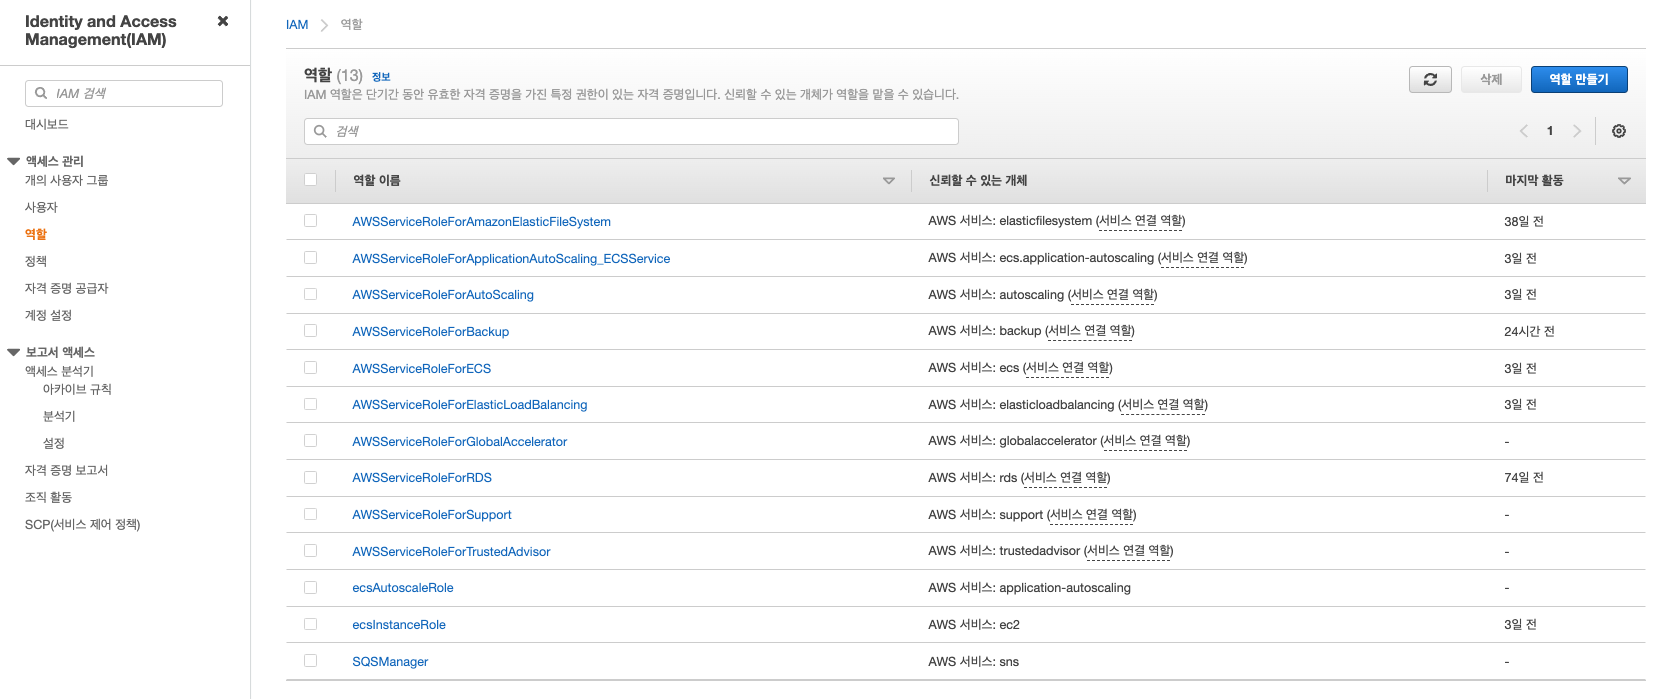This screenshot has width=1680, height=699.
Task: Open AWSServiceRoleForSupport role link
Action: click(x=432, y=515)
